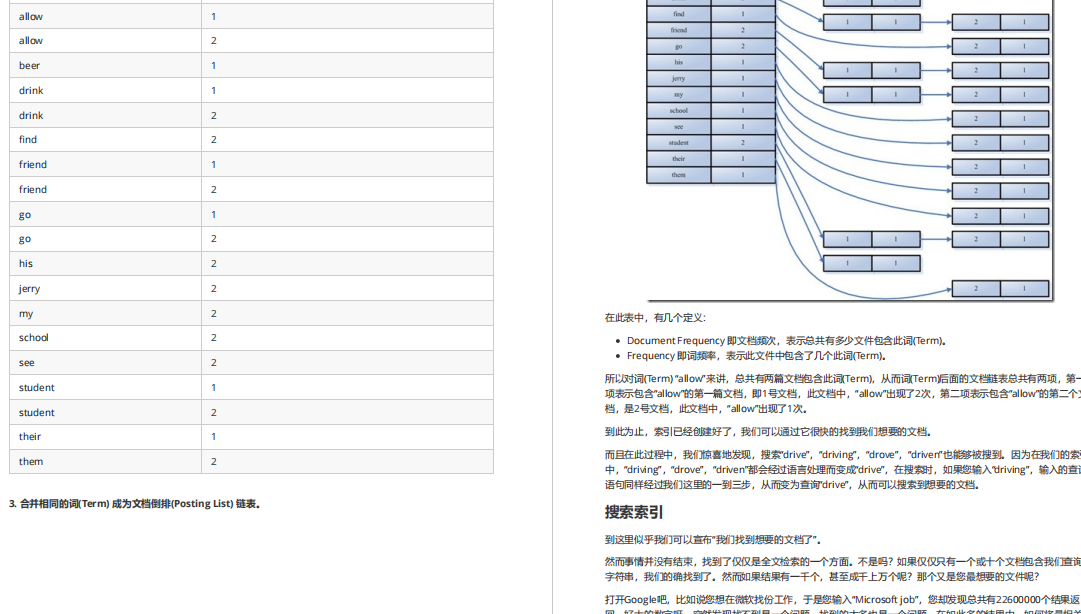Click the document ID value in the school row
1081x614 pixels.
point(214,338)
